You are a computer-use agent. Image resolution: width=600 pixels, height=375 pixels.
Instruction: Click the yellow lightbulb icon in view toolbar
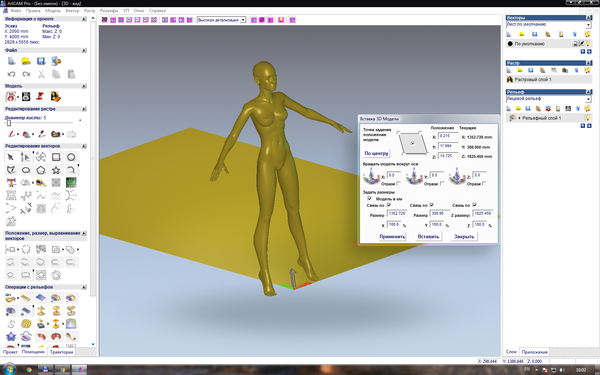click(x=281, y=20)
